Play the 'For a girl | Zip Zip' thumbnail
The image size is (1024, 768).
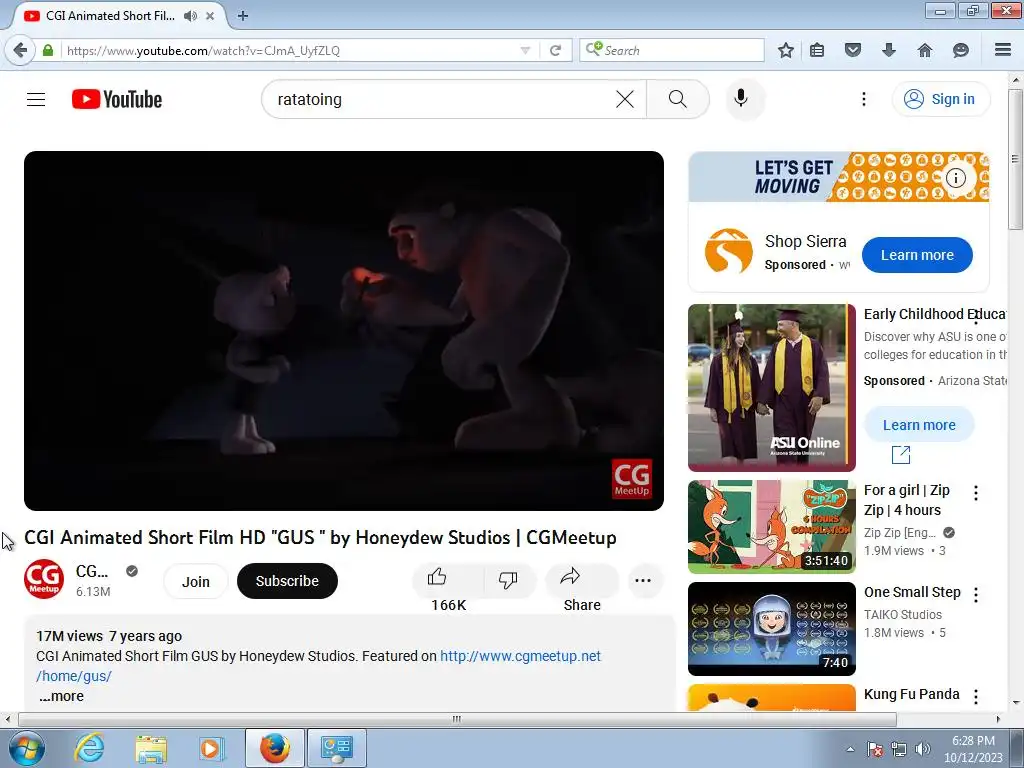[771, 527]
